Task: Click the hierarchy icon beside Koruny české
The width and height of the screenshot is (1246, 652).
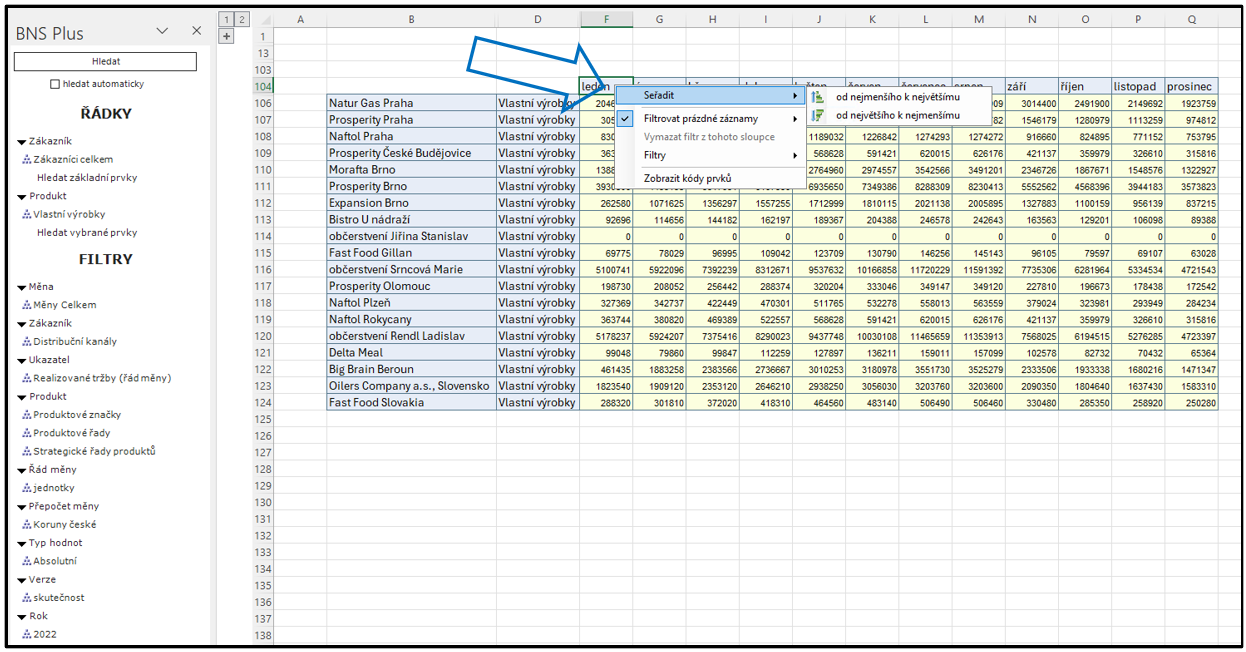Action: click(x=26, y=524)
